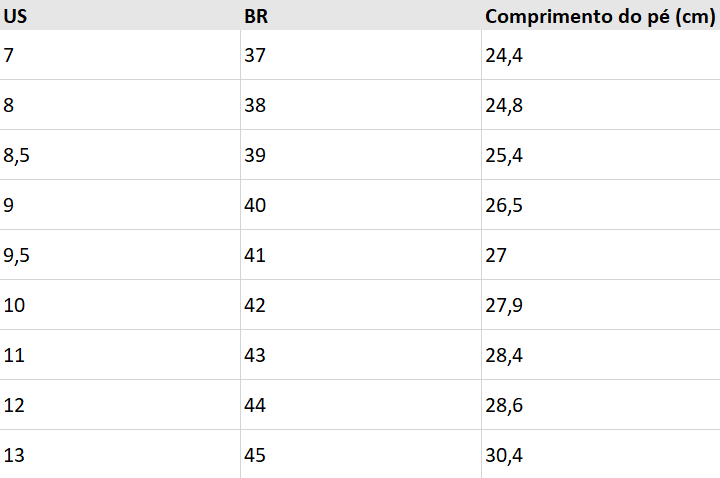Select the 26,5 foot length cell

(504, 205)
